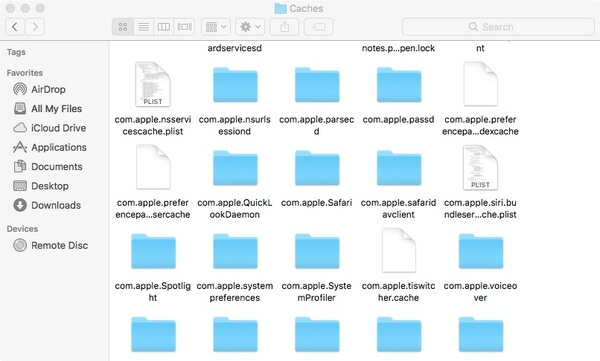The height and width of the screenshot is (361, 600).
Task: Open AirDrop in the sidebar
Action: click(49, 90)
